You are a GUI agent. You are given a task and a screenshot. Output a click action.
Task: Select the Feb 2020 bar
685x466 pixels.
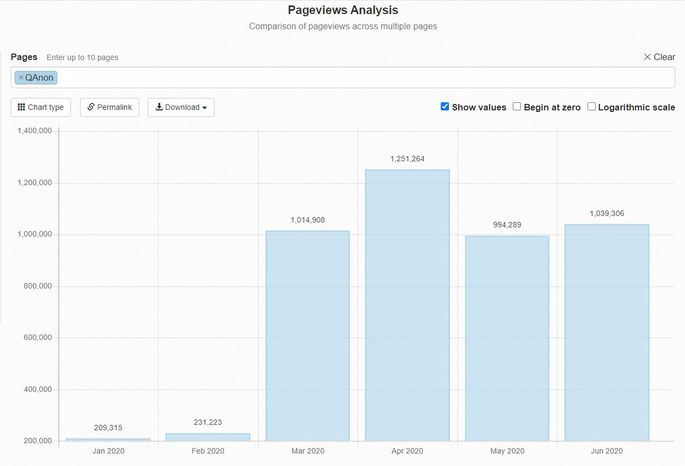(x=208, y=437)
